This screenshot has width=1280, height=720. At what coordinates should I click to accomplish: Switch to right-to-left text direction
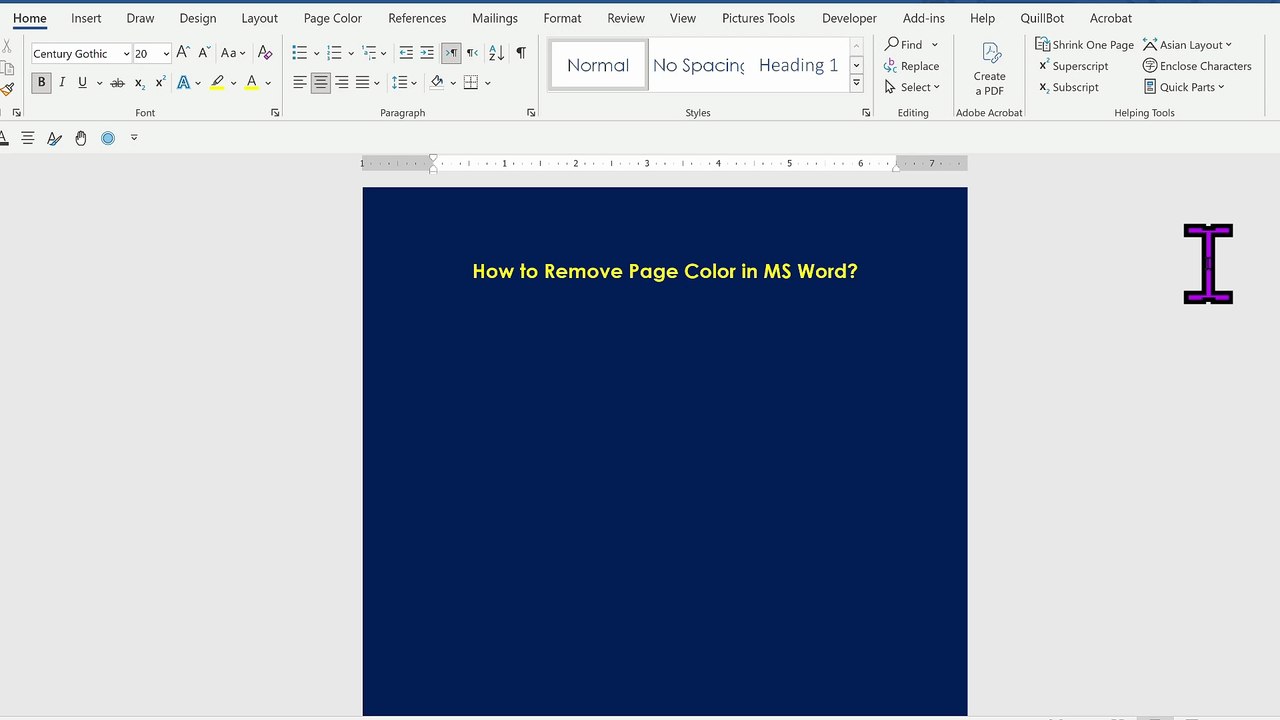pos(472,53)
